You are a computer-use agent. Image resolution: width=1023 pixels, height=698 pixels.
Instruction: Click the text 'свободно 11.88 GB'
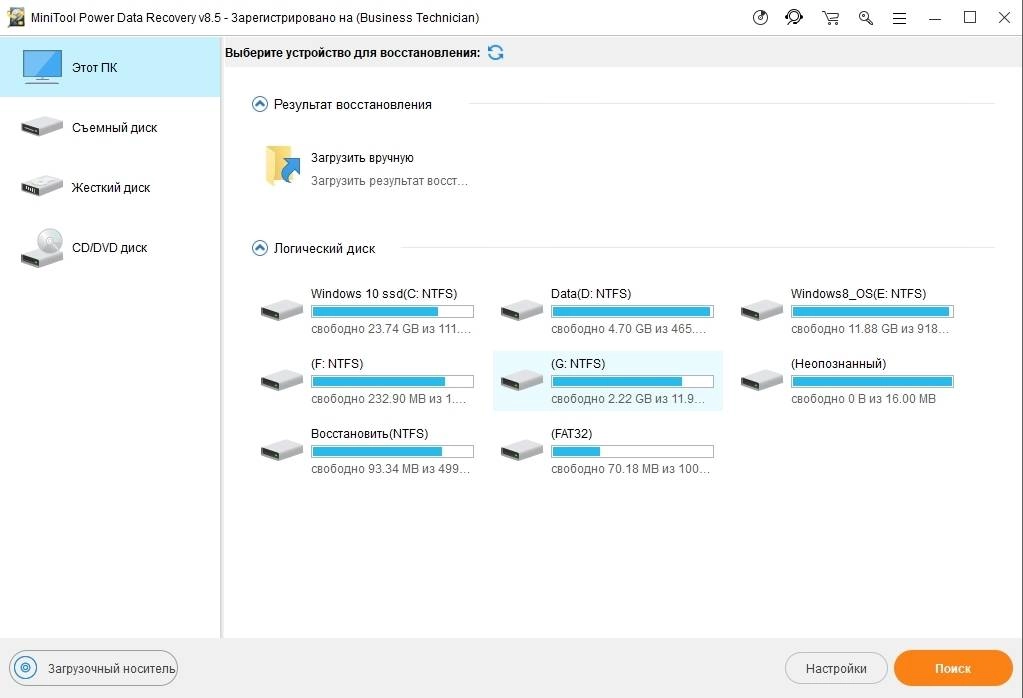point(844,329)
